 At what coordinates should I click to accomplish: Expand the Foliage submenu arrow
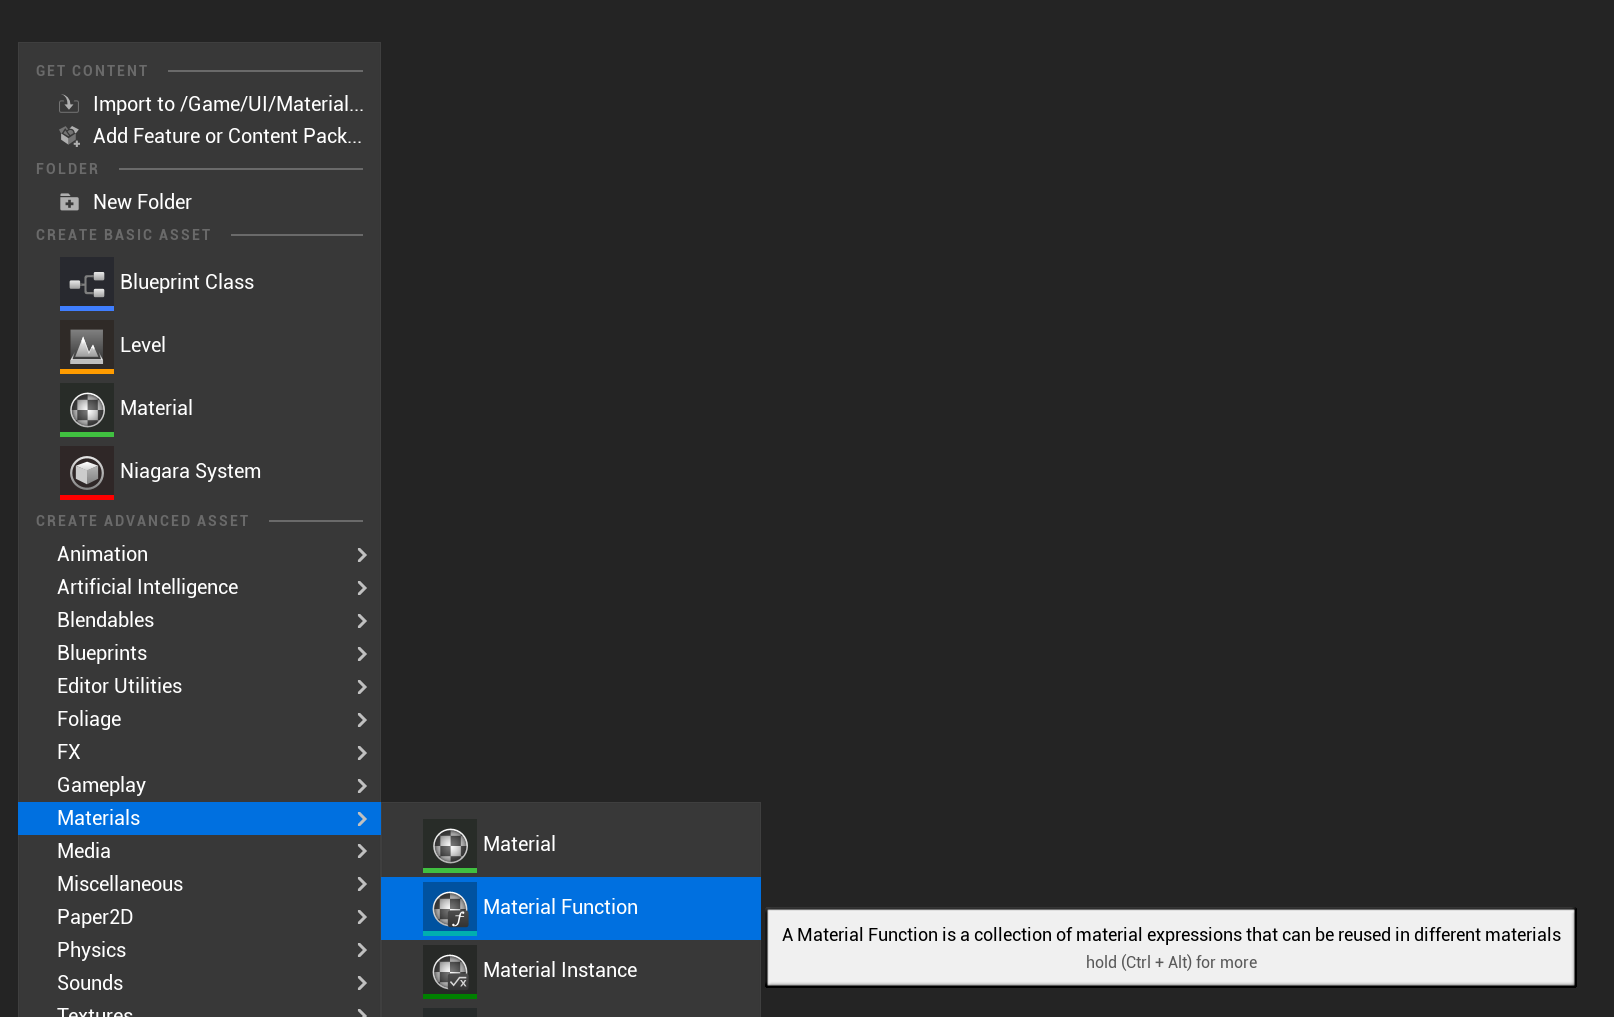click(x=362, y=720)
